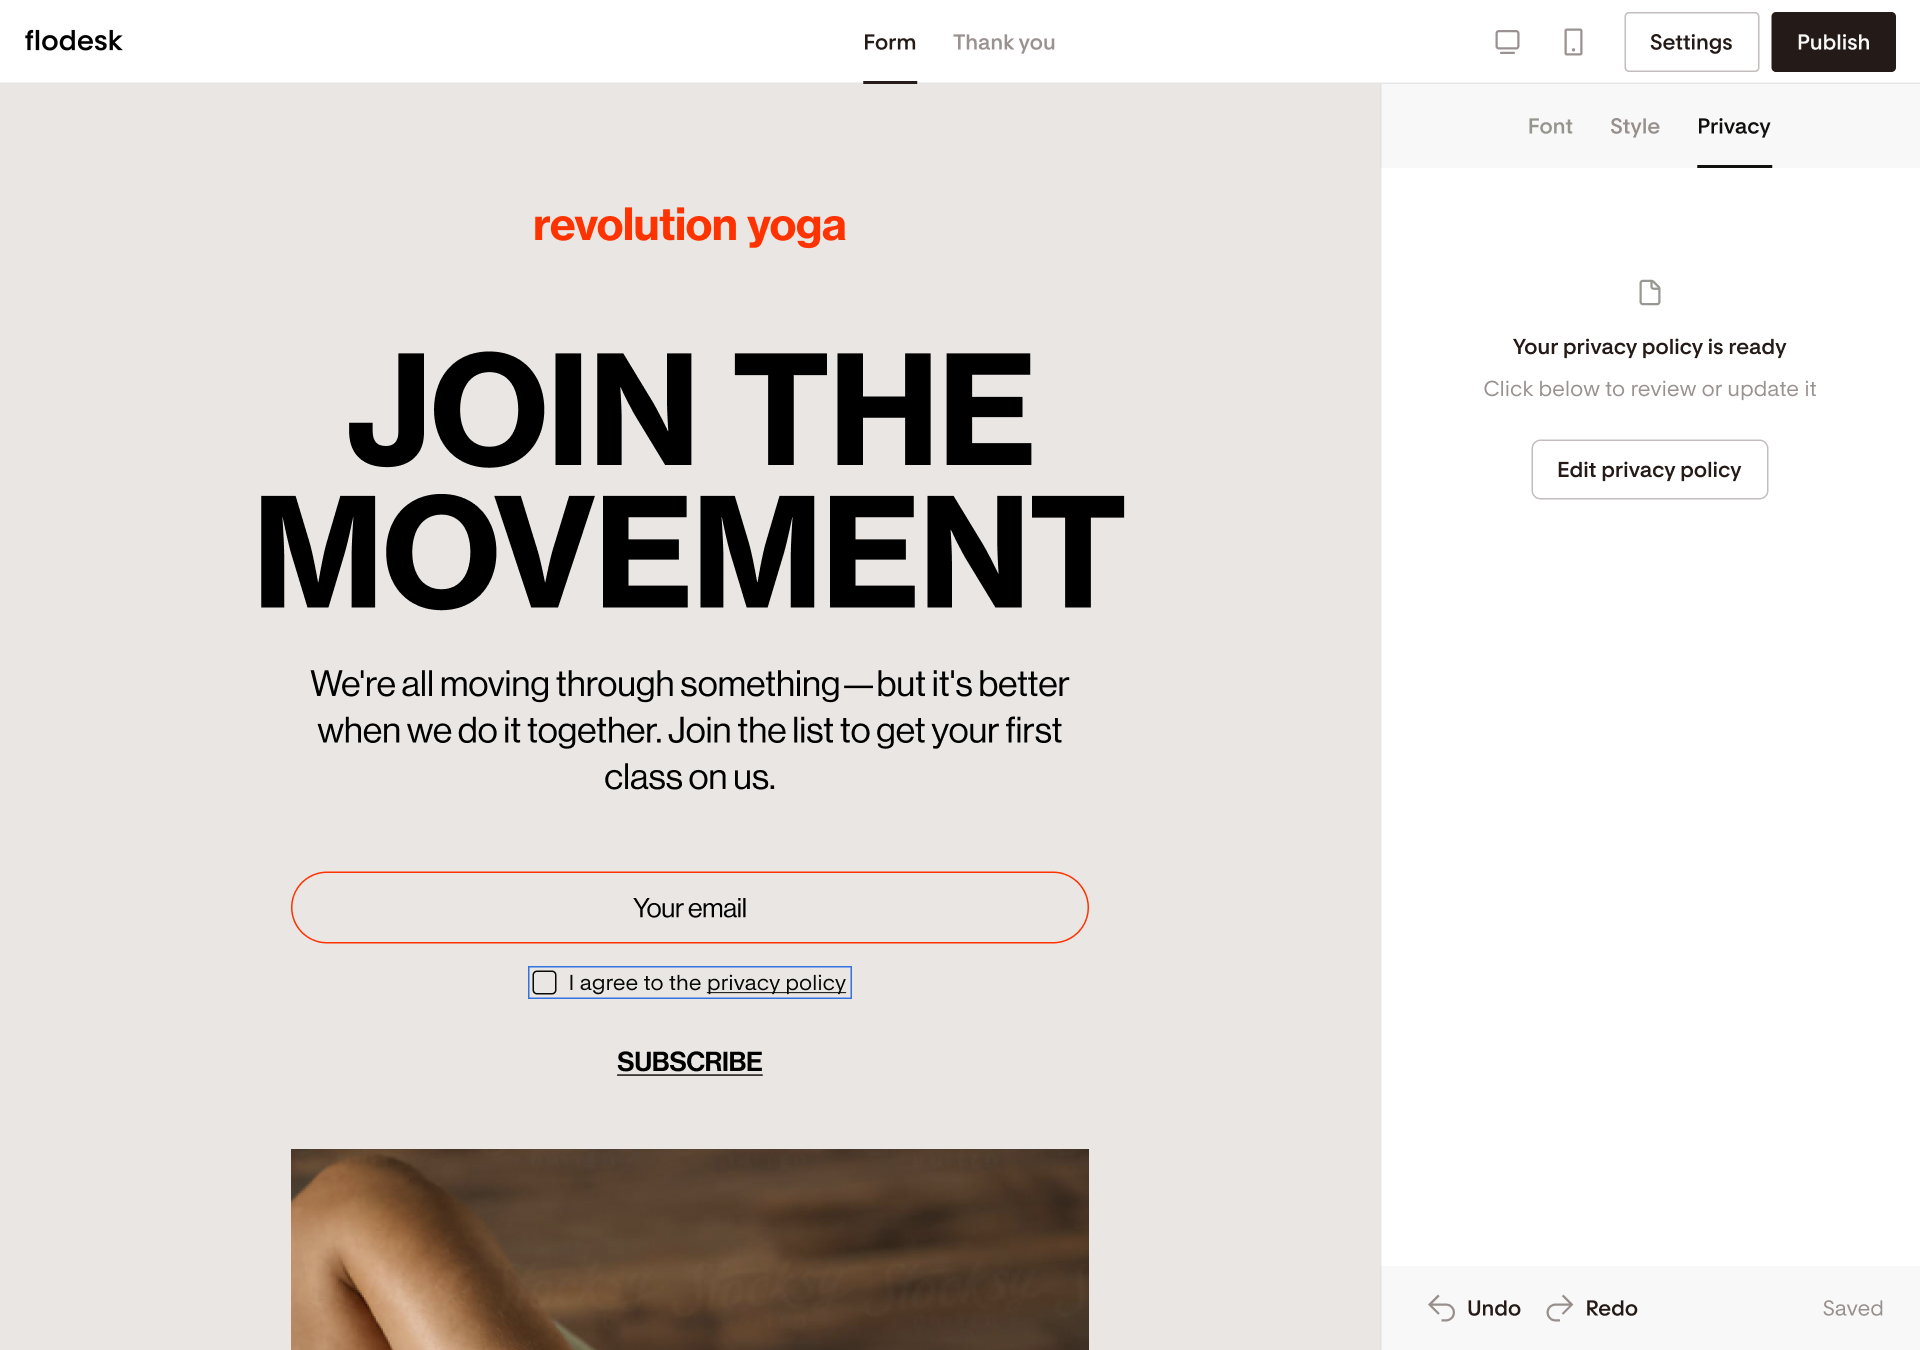Click the SUBSCRIBE button on form

[x=690, y=1062]
